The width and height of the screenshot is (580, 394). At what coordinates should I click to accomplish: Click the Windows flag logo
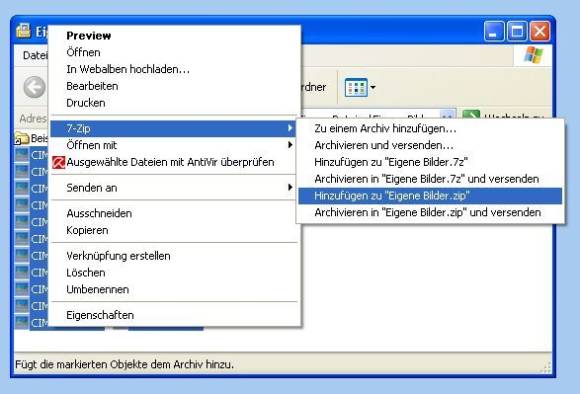pos(533,55)
